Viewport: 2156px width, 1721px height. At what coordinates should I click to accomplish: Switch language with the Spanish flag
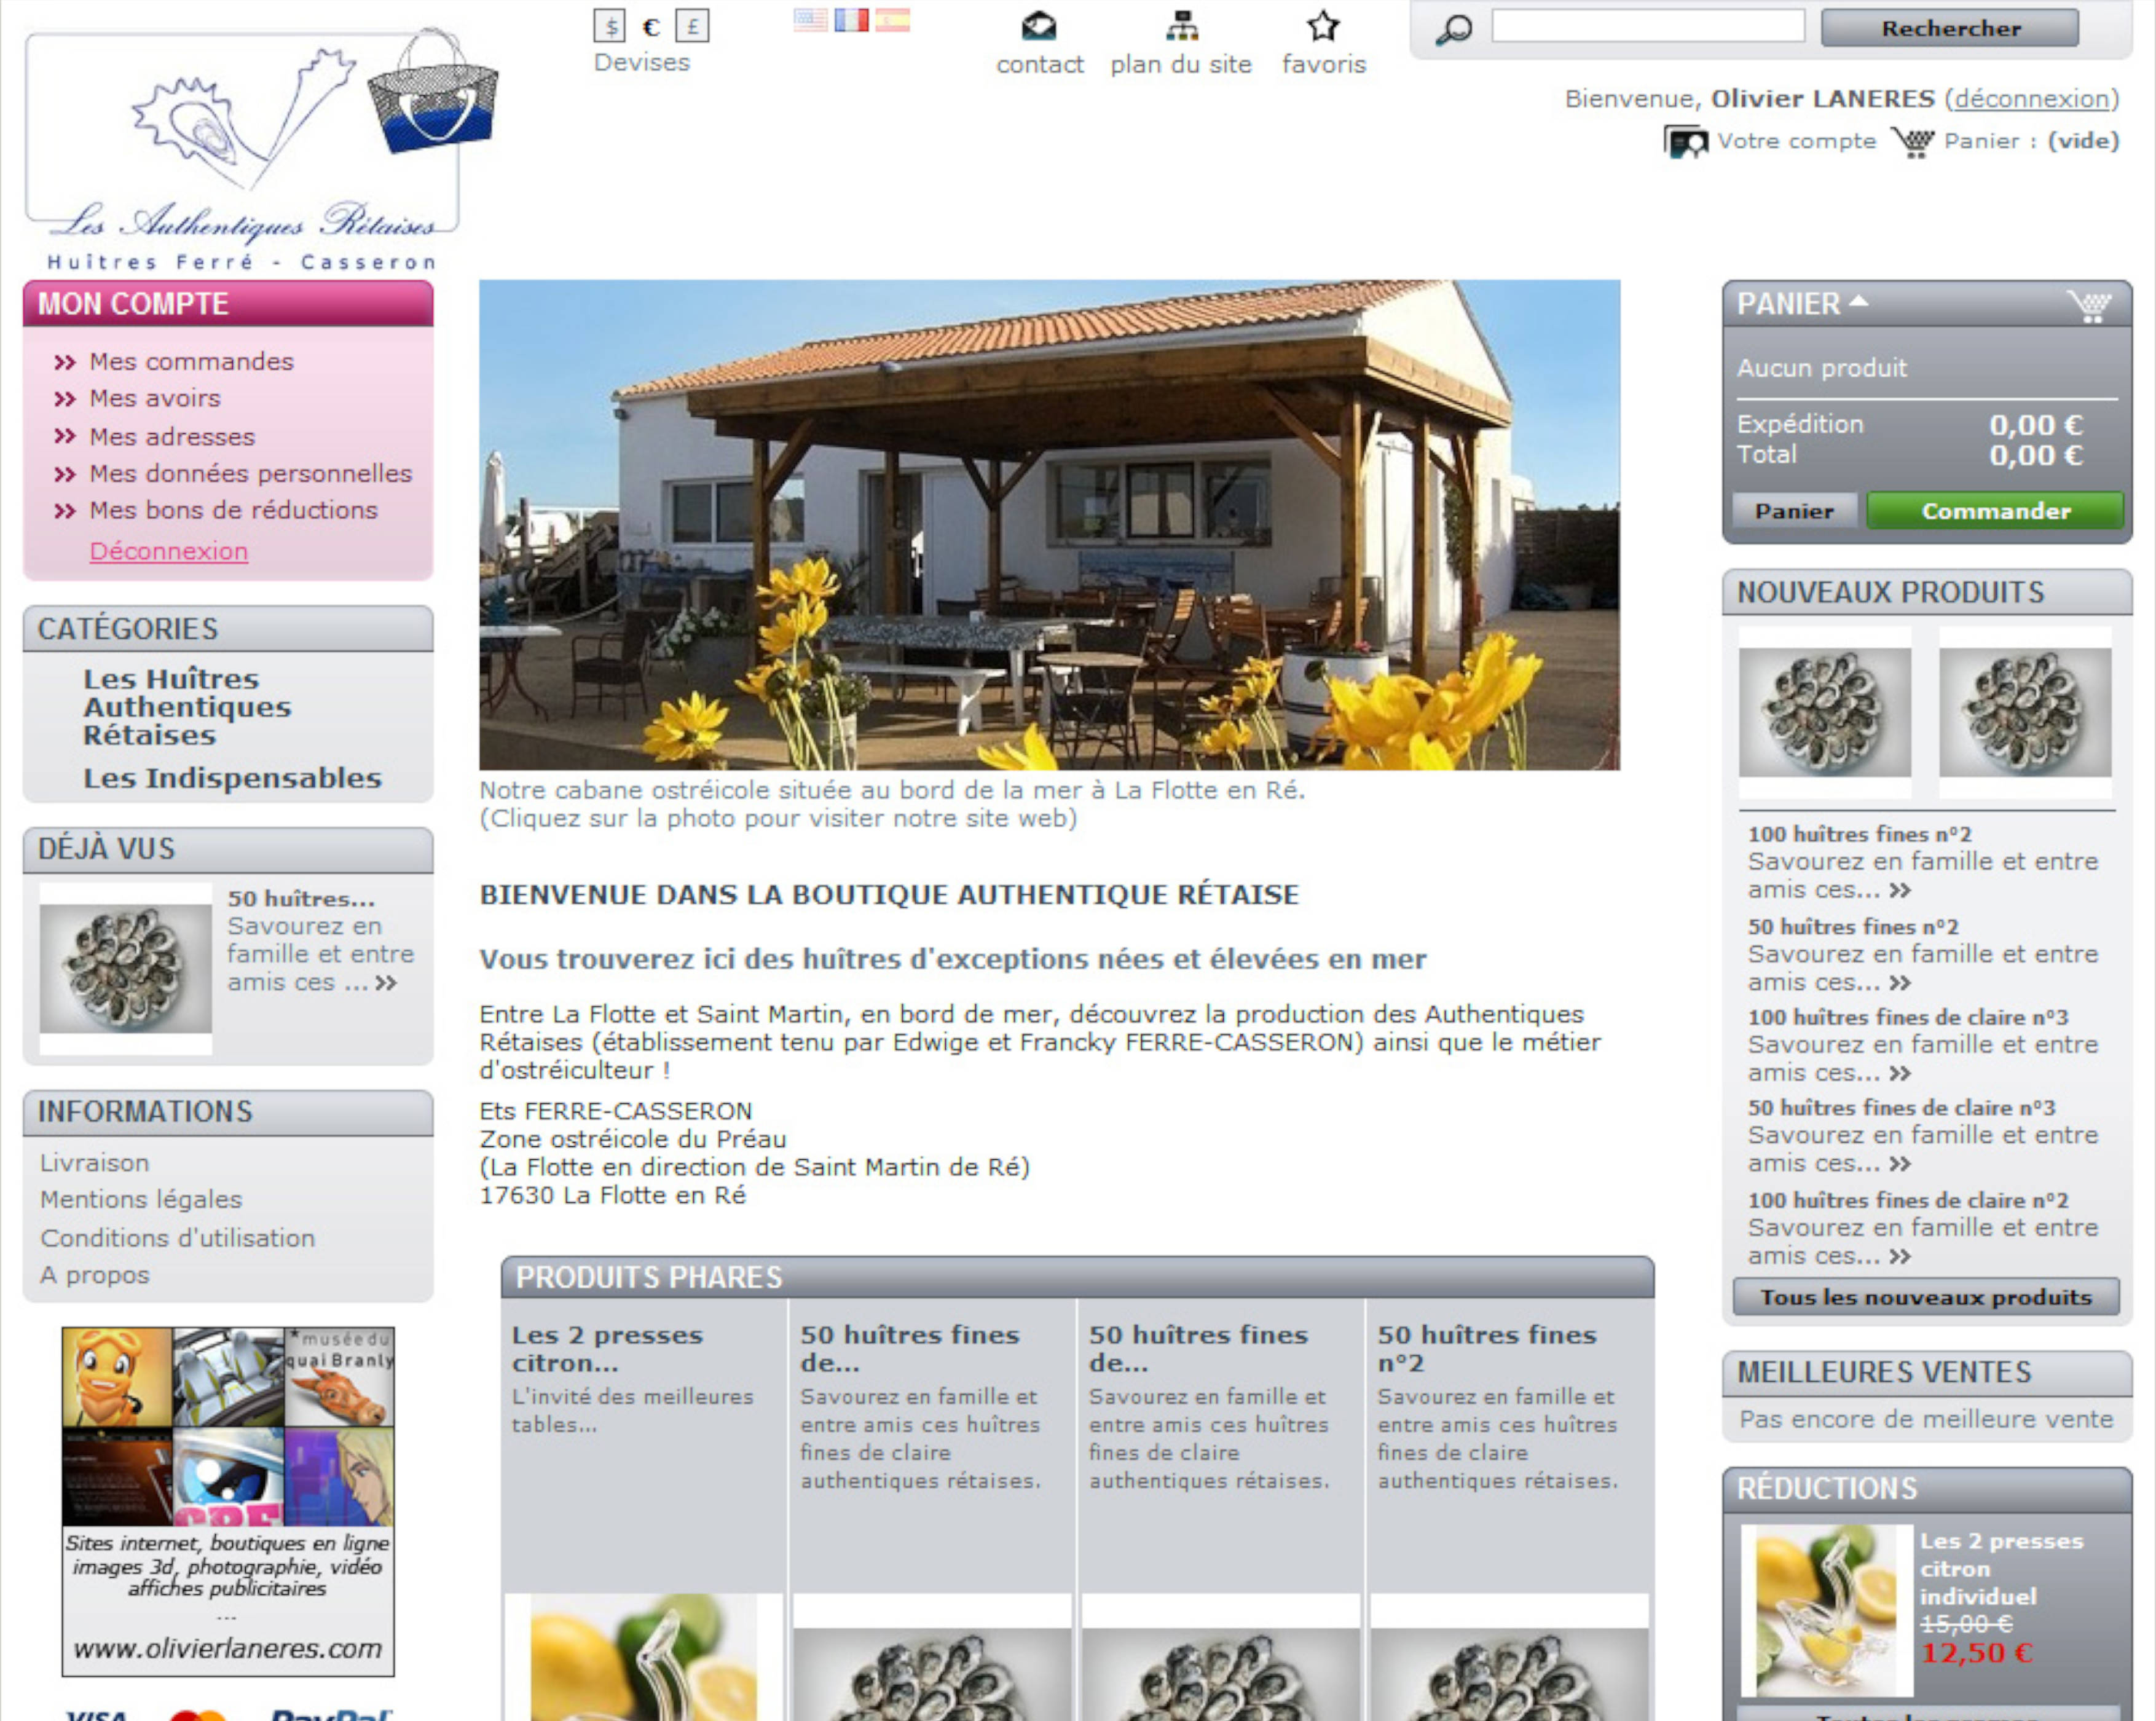point(893,20)
